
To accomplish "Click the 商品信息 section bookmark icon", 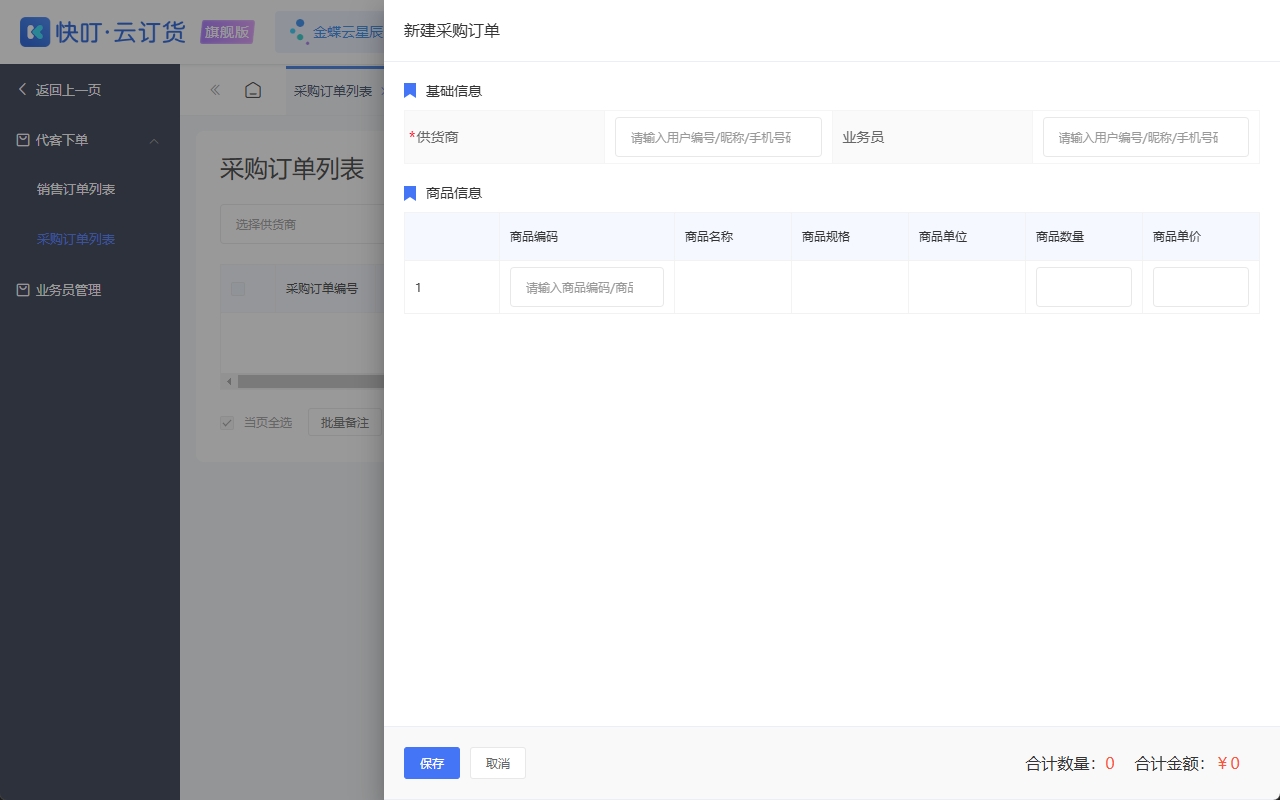I will pos(410,193).
